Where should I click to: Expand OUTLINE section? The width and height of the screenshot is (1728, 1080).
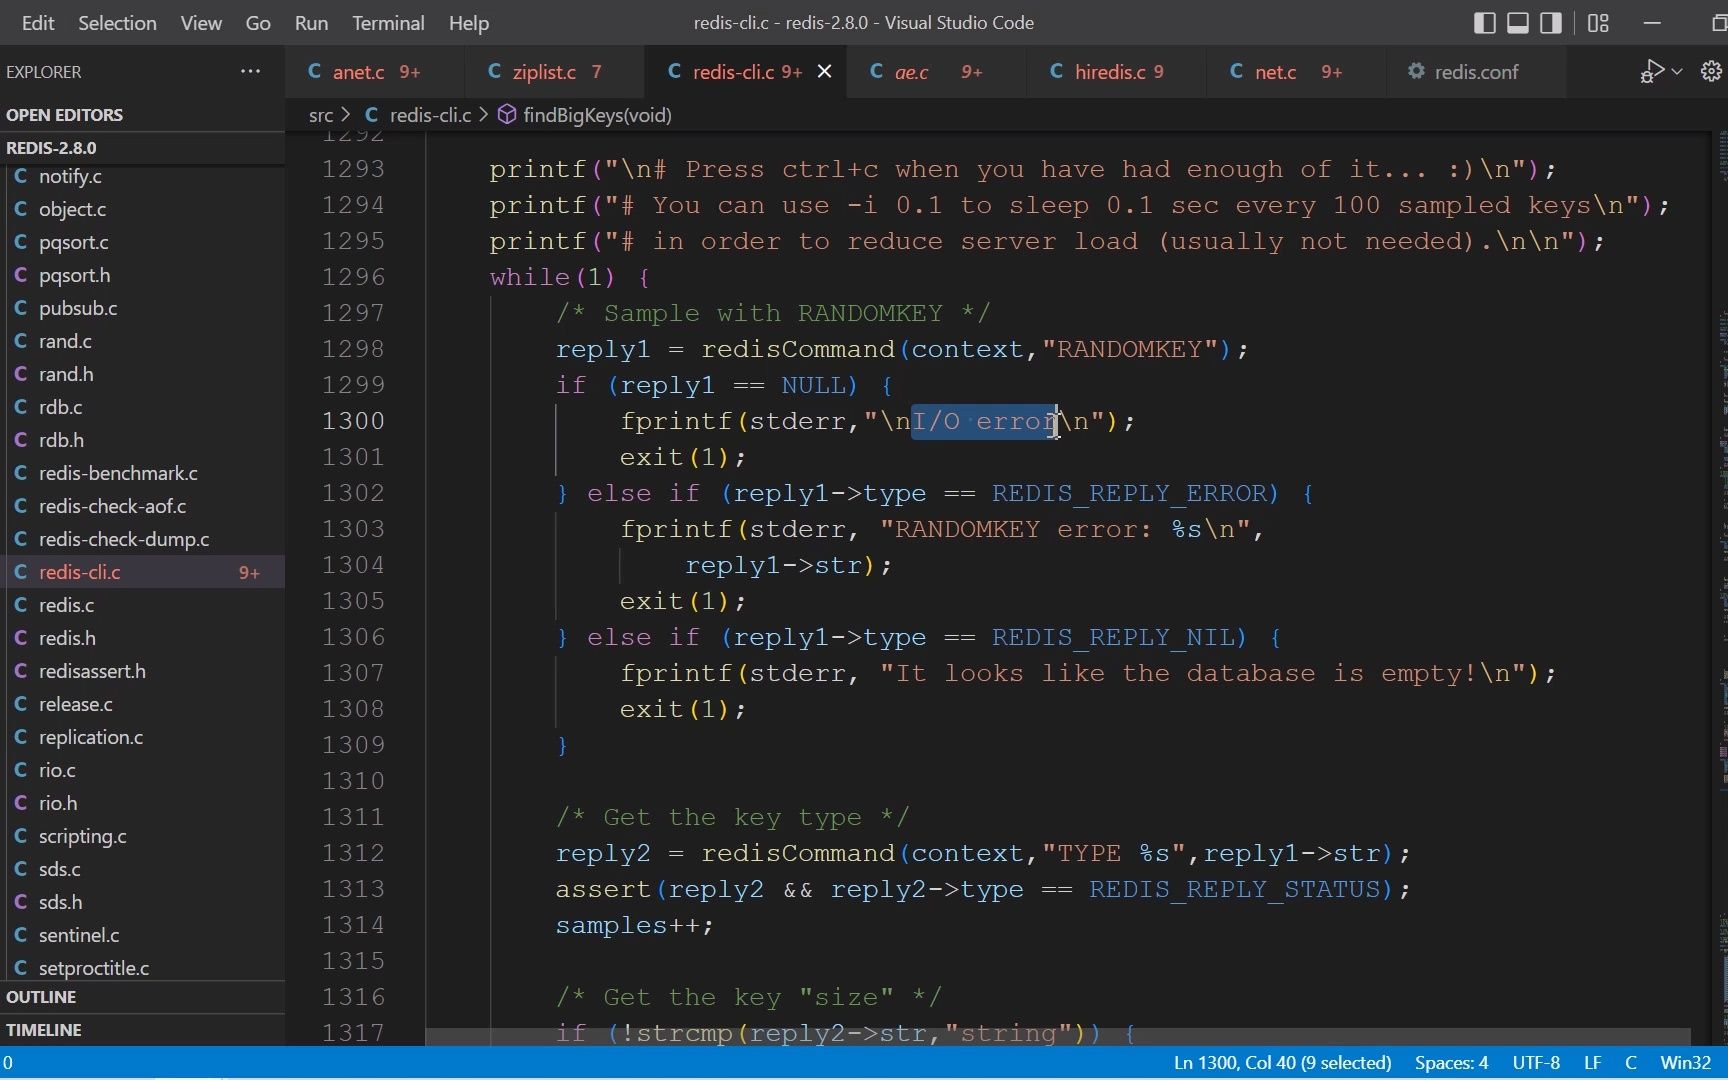coord(142,997)
